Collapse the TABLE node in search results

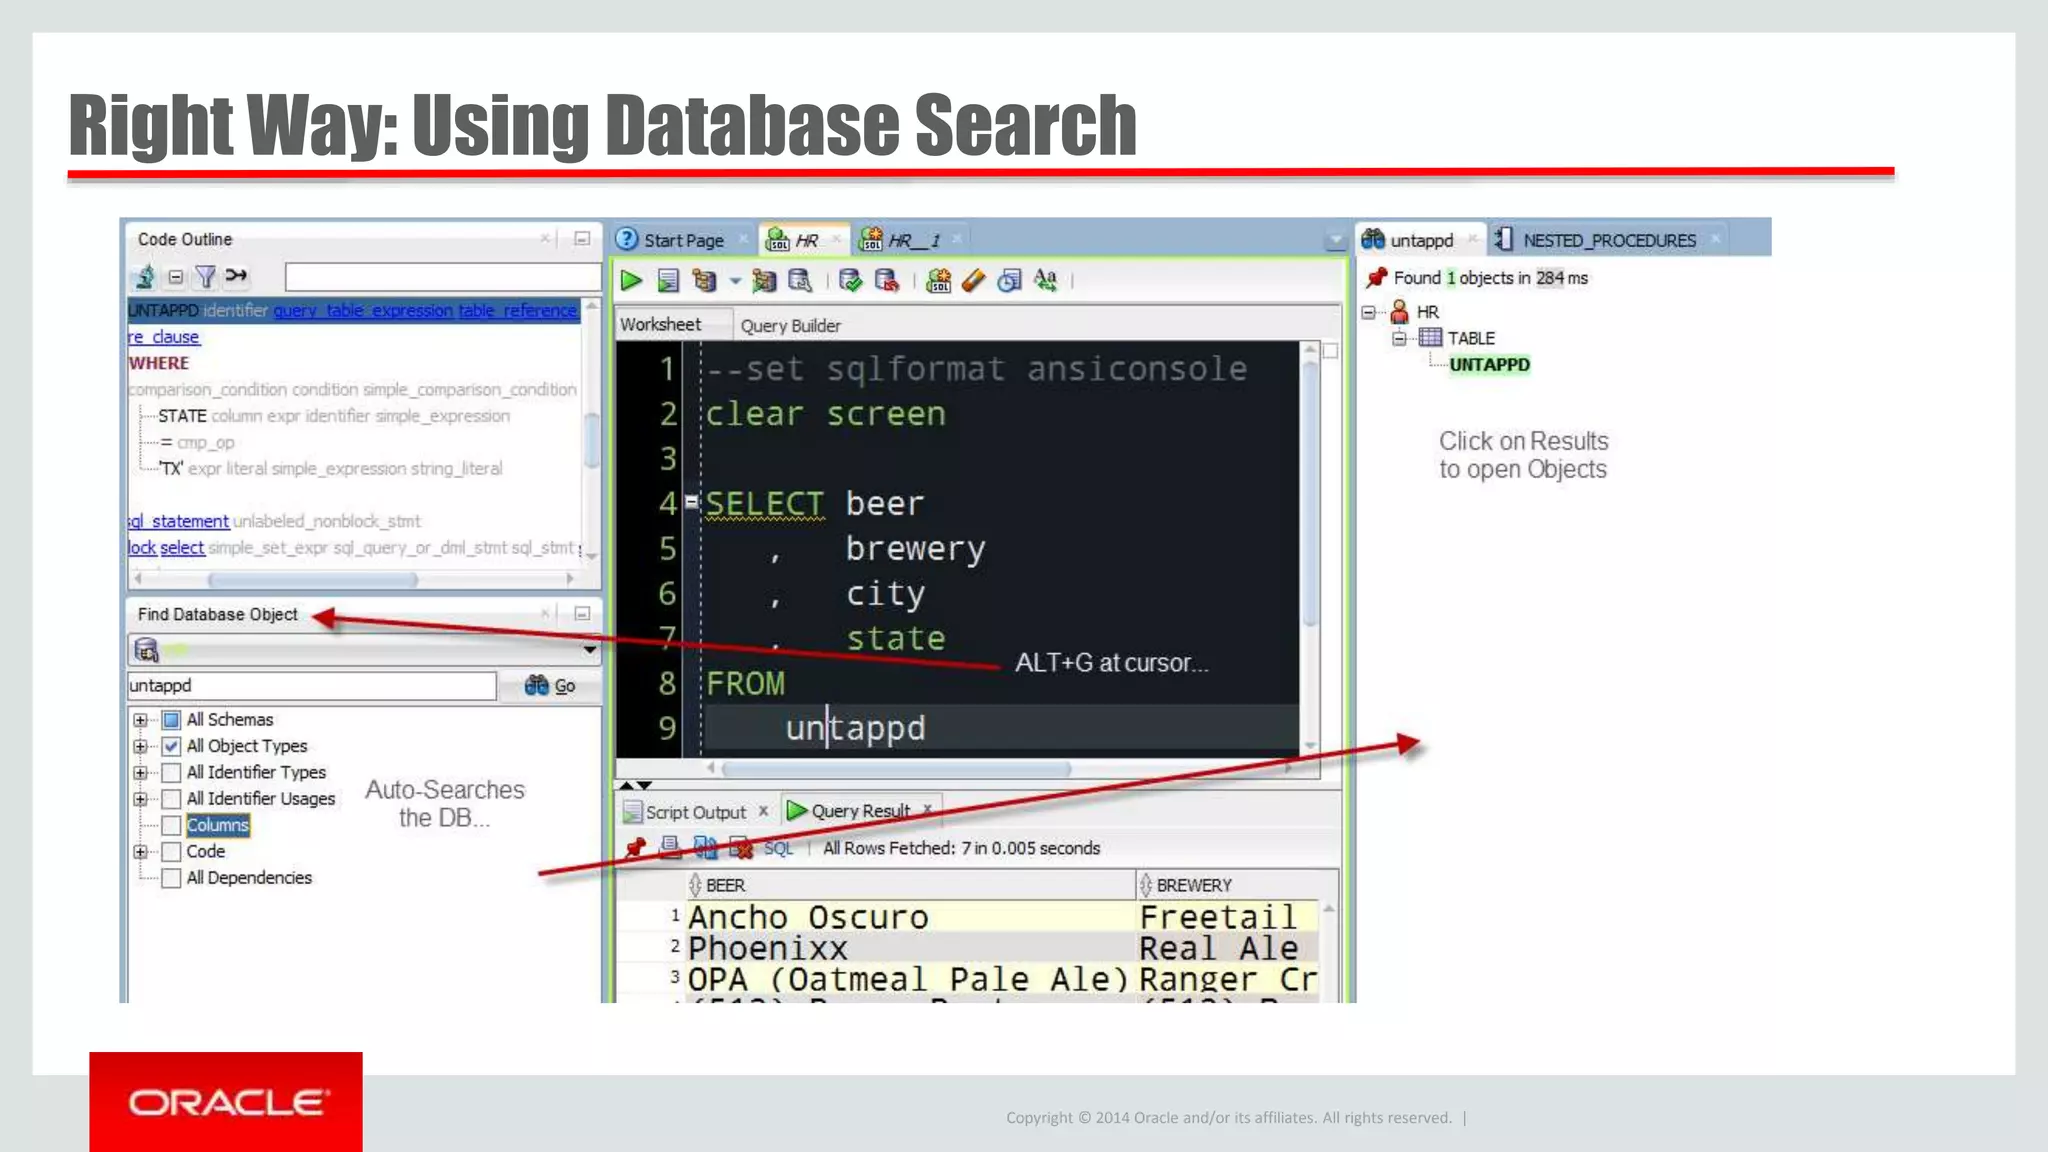click(x=1399, y=338)
